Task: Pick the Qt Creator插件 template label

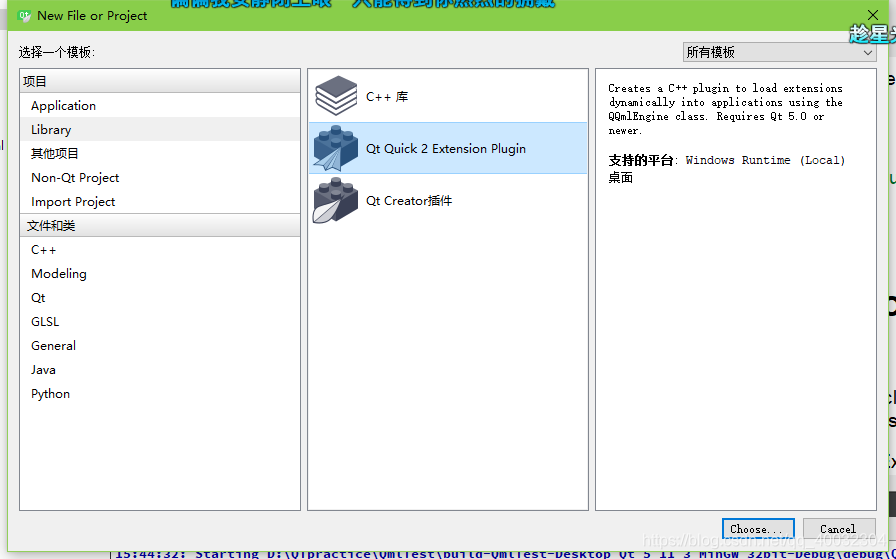Action: tap(409, 201)
